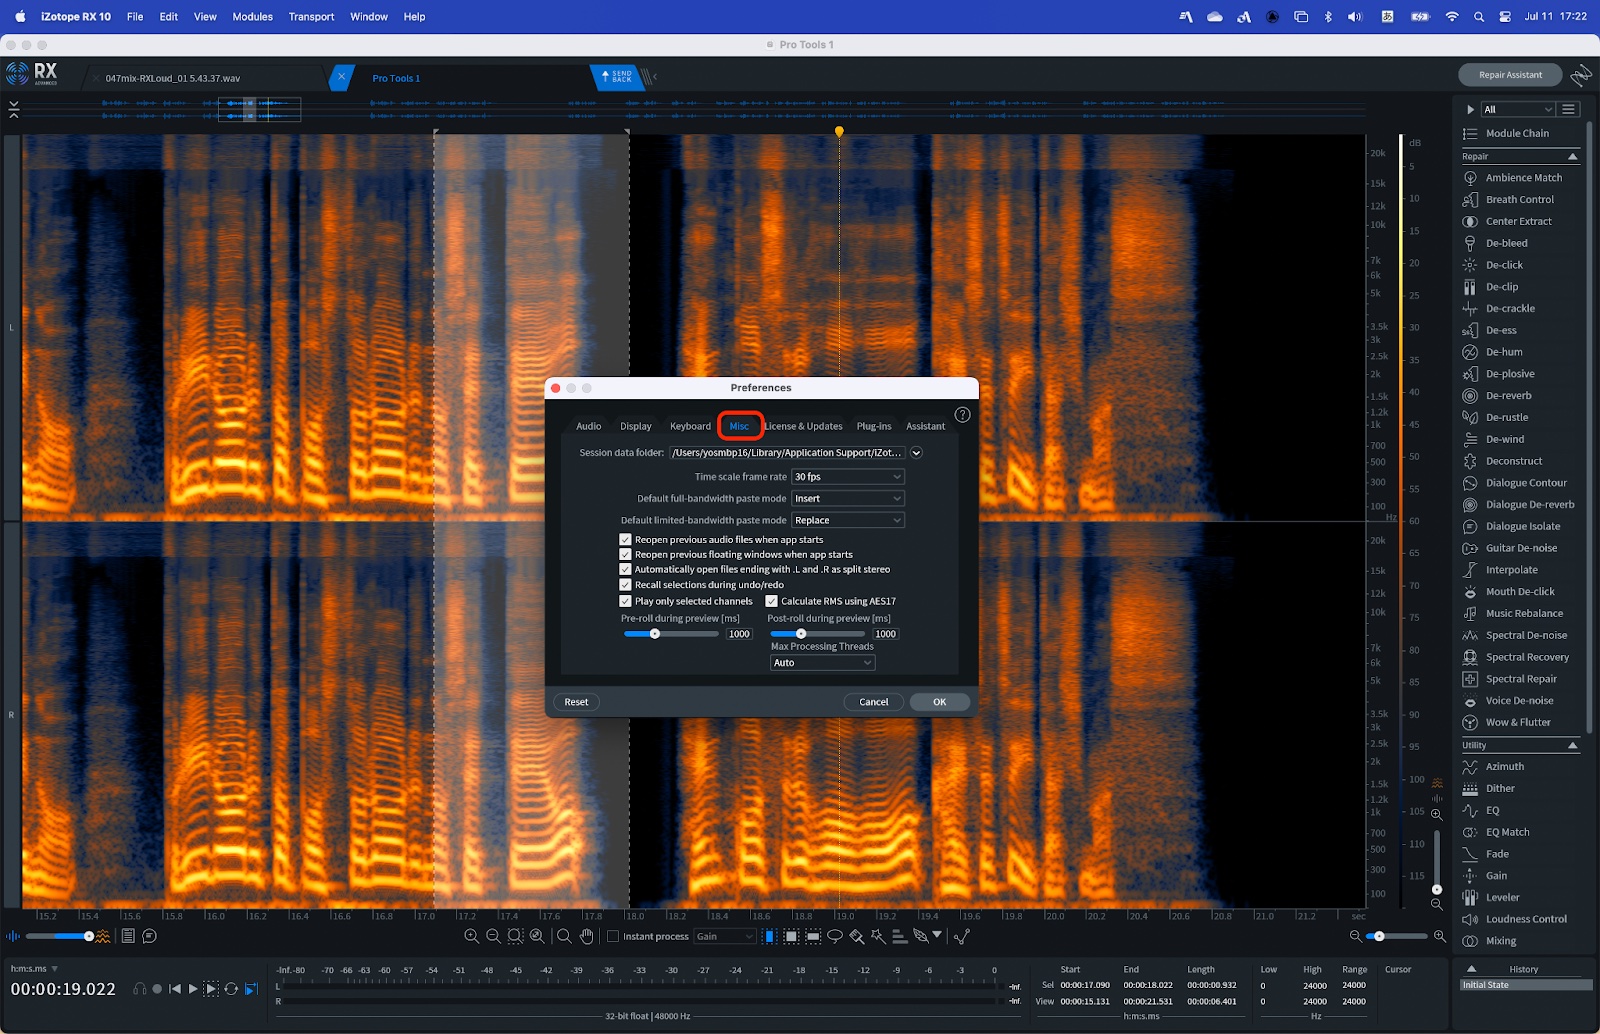Select the Time selection tool
Image resolution: width=1600 pixels, height=1034 pixels.
pyautogui.click(x=769, y=936)
